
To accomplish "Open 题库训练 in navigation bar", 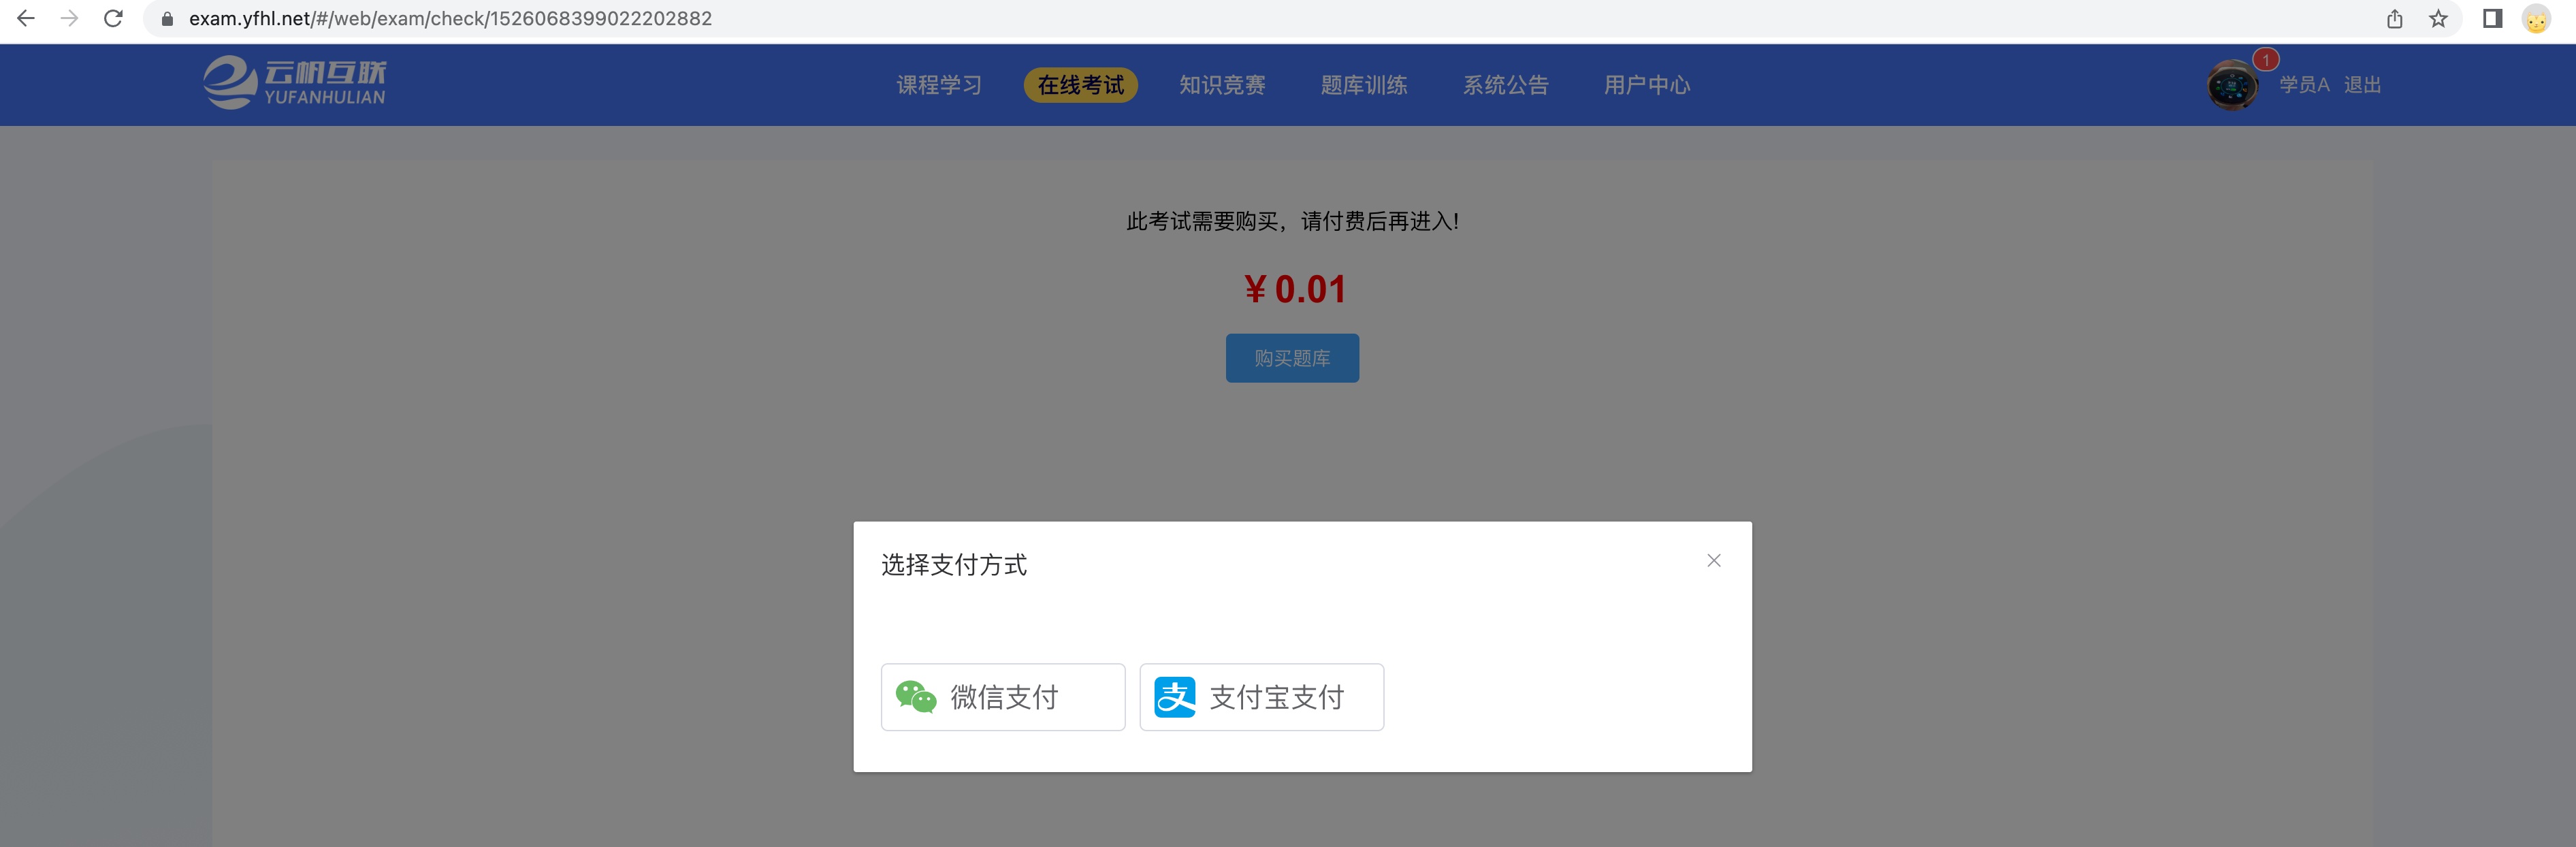I will tap(1364, 85).
